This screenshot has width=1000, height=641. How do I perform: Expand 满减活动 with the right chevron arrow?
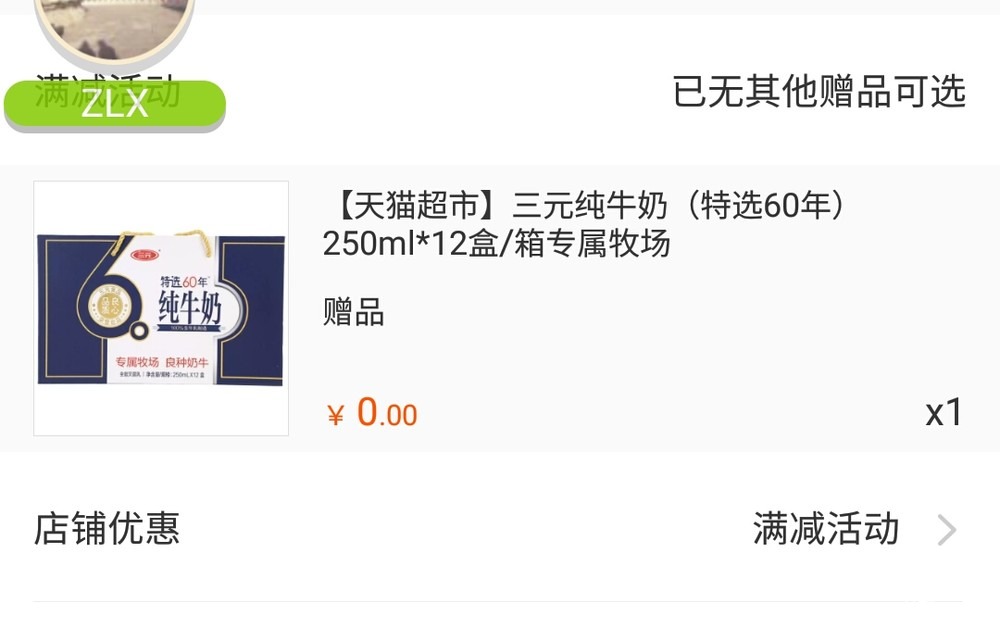[947, 530]
